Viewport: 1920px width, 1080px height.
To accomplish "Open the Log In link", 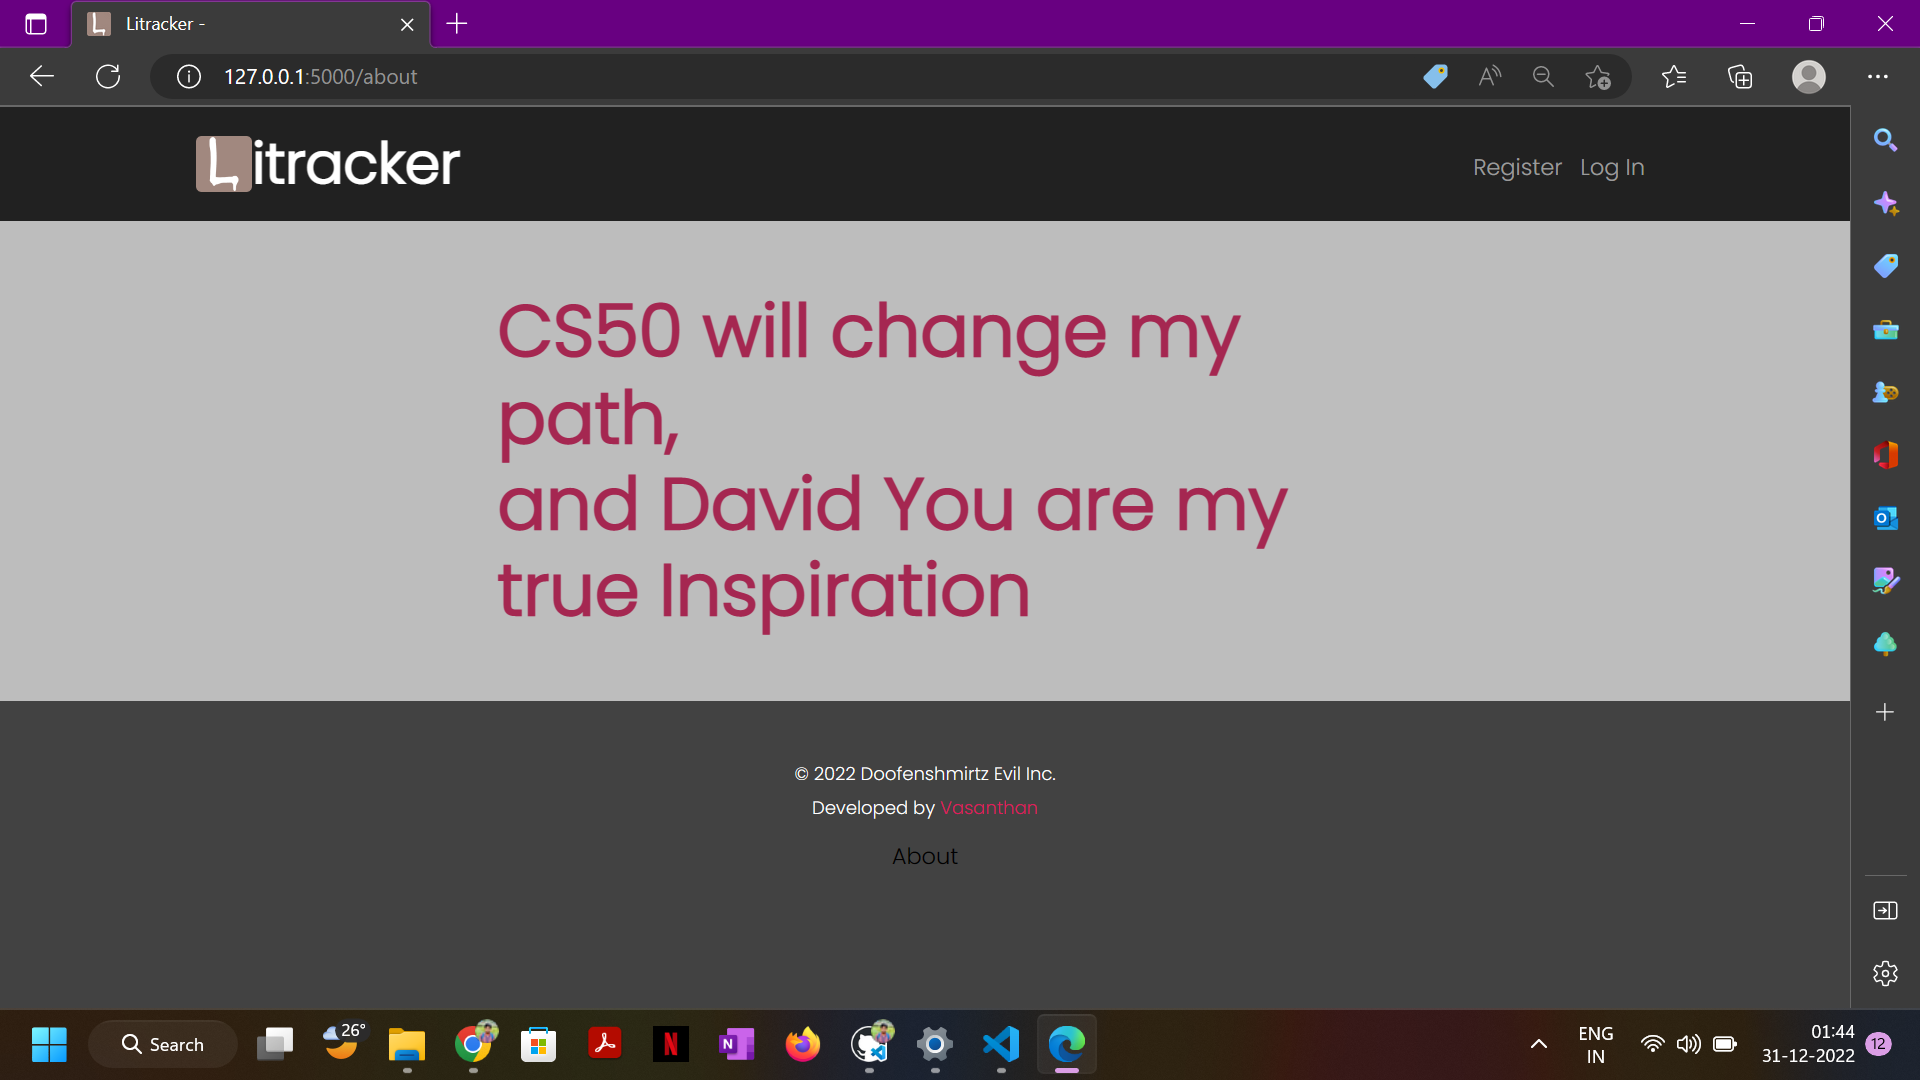I will point(1611,167).
